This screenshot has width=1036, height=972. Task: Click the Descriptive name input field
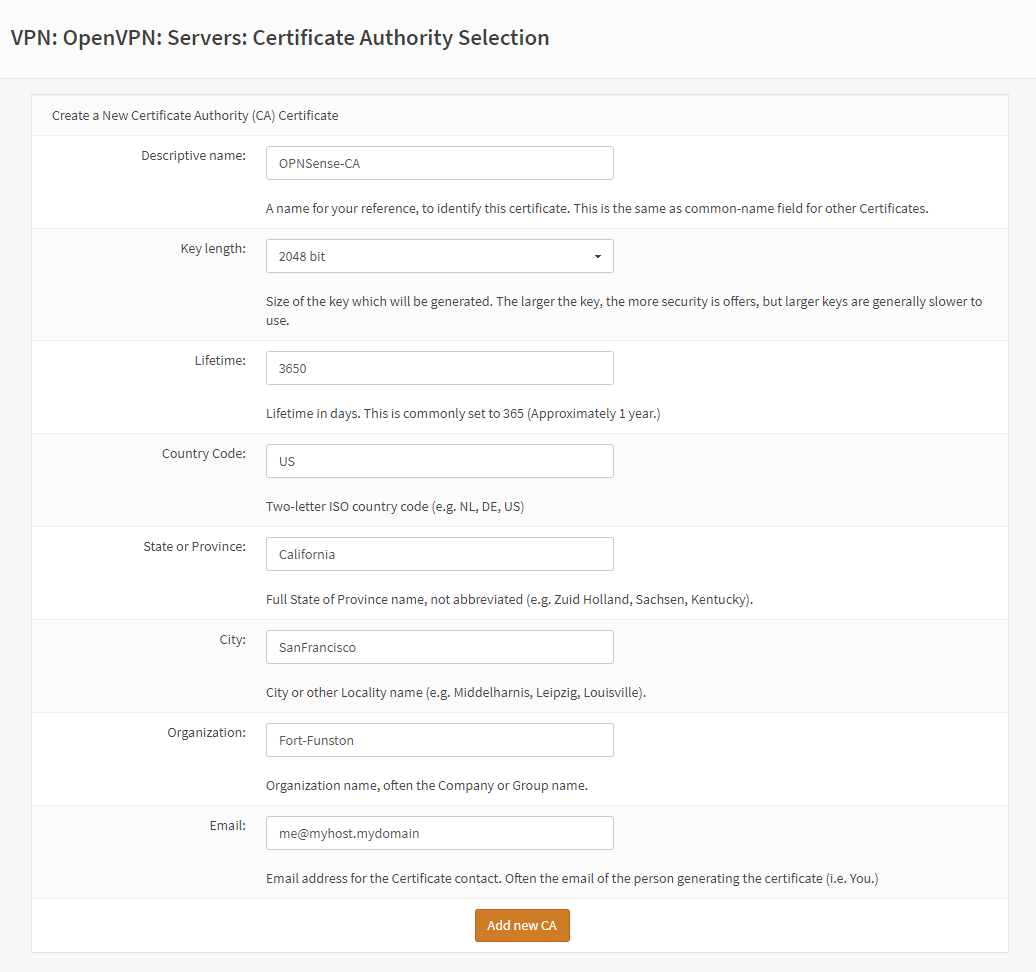(x=439, y=163)
